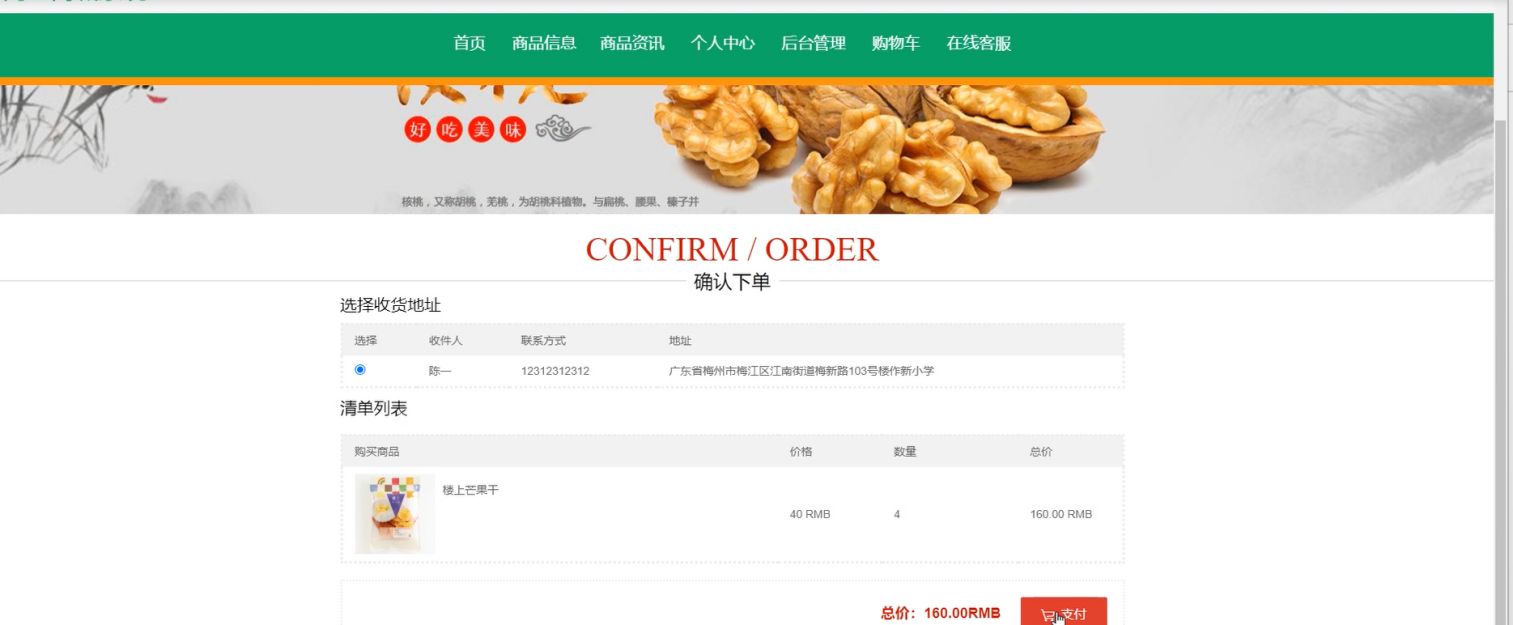
Task: Click the CONFIRM / ORDER heading
Action: 732,250
